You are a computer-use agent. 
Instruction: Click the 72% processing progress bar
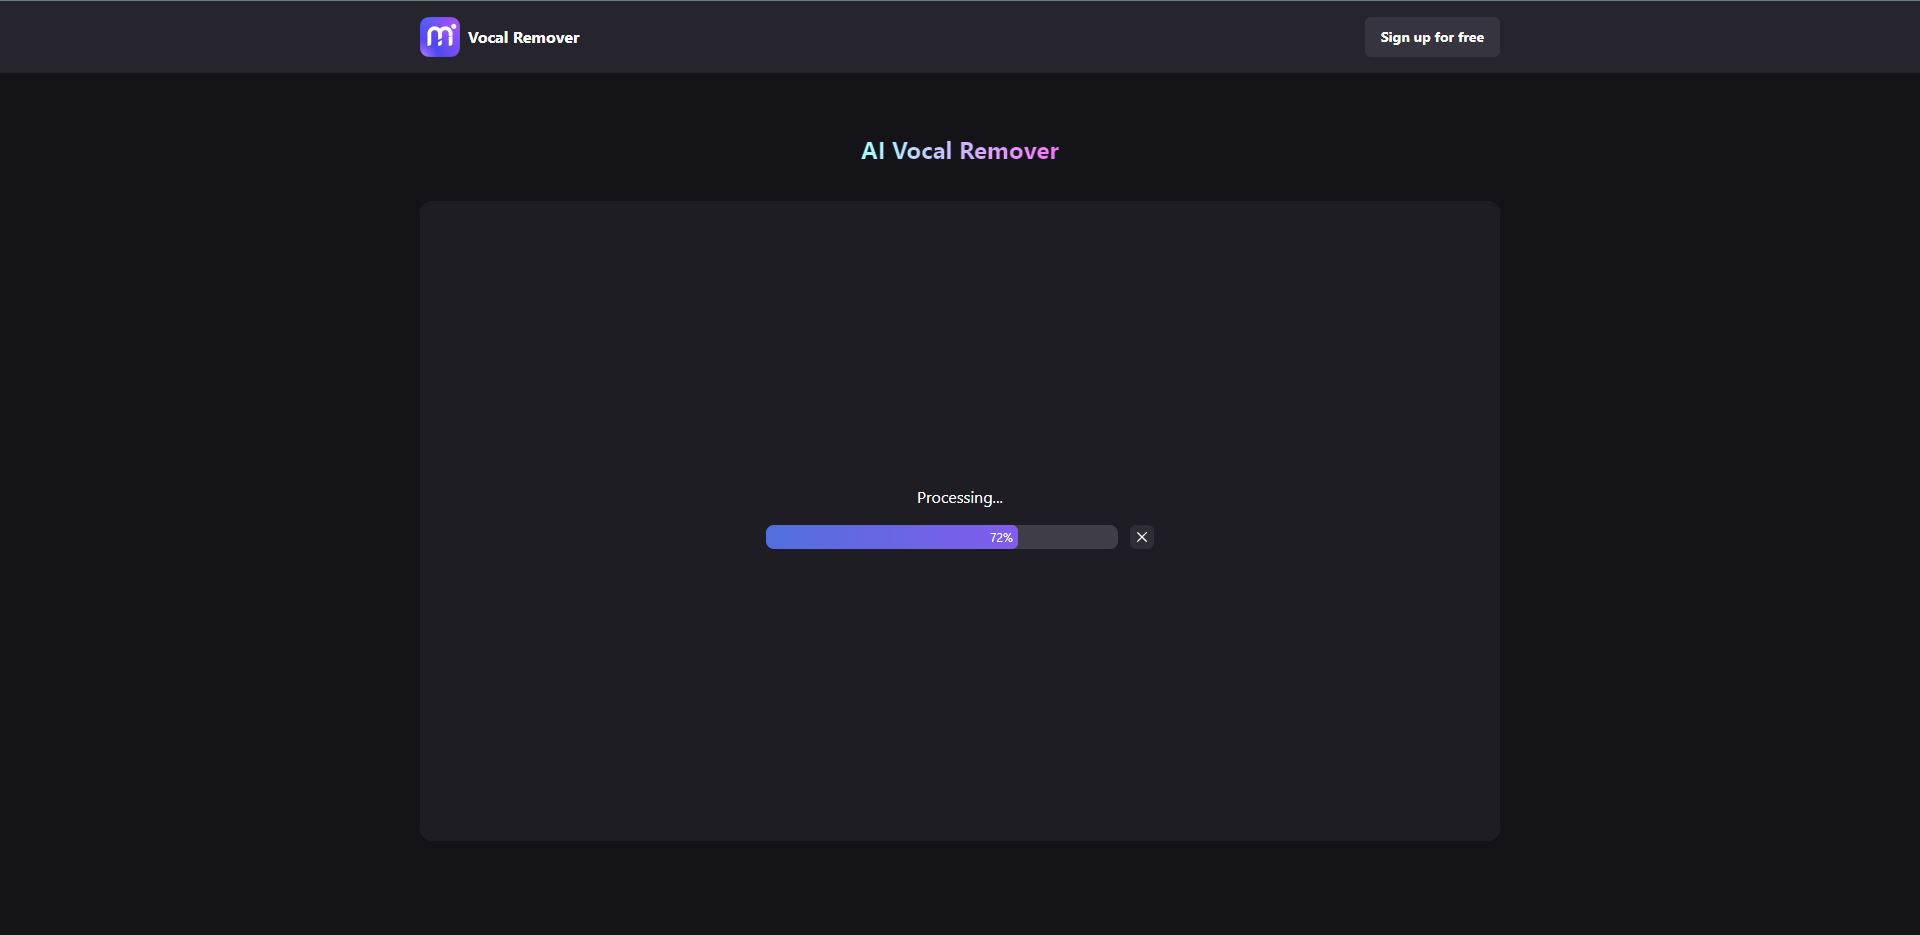tap(942, 537)
